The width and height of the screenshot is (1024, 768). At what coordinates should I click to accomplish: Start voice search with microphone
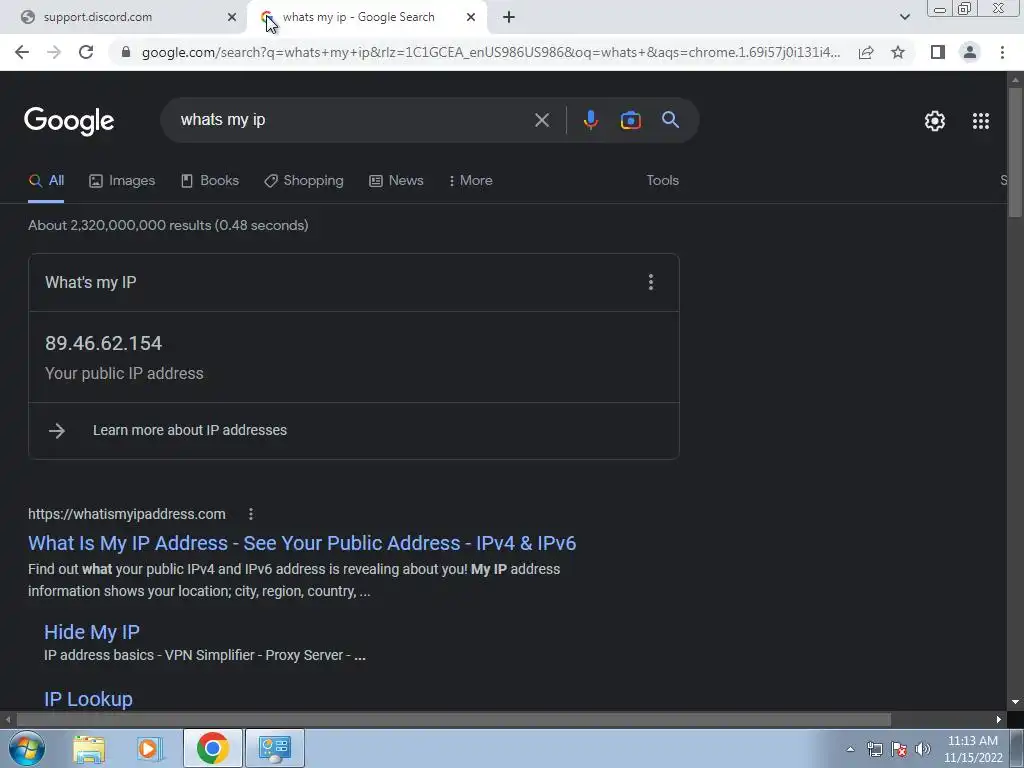tap(590, 120)
